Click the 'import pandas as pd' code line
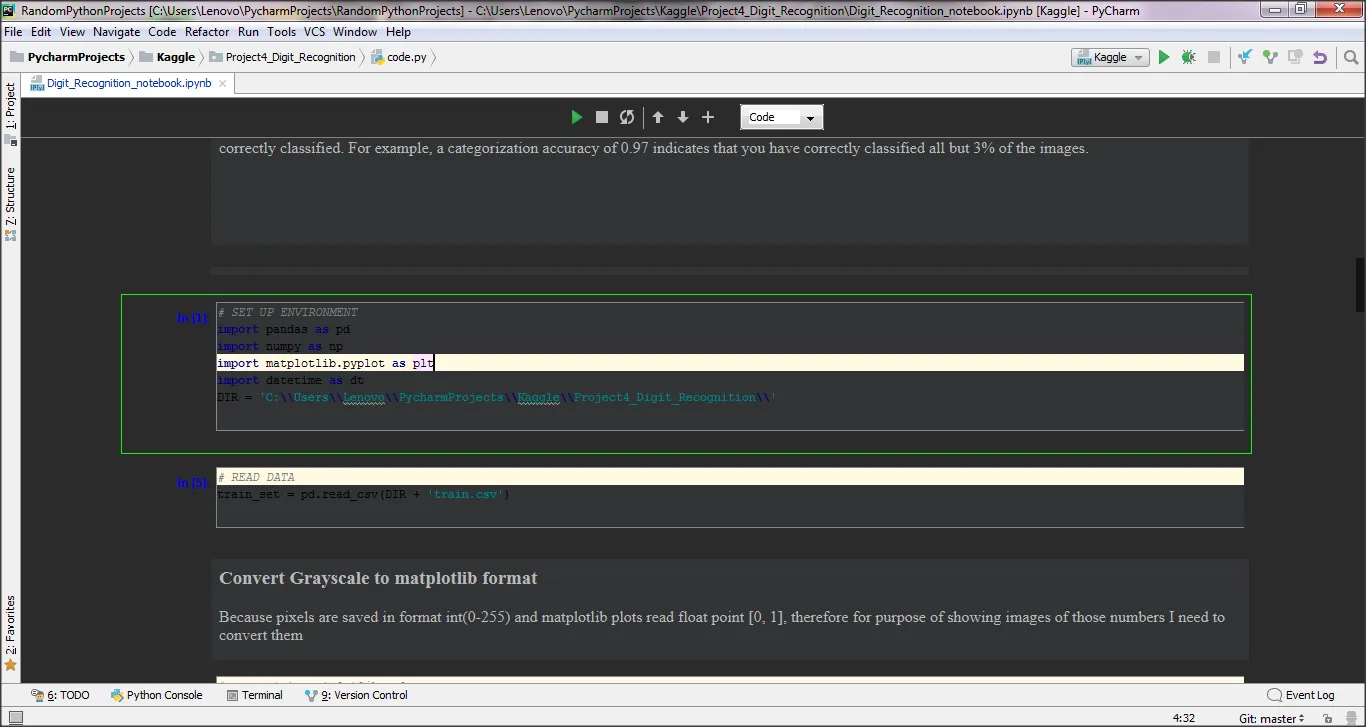The image size is (1366, 727). pyautogui.click(x=284, y=329)
